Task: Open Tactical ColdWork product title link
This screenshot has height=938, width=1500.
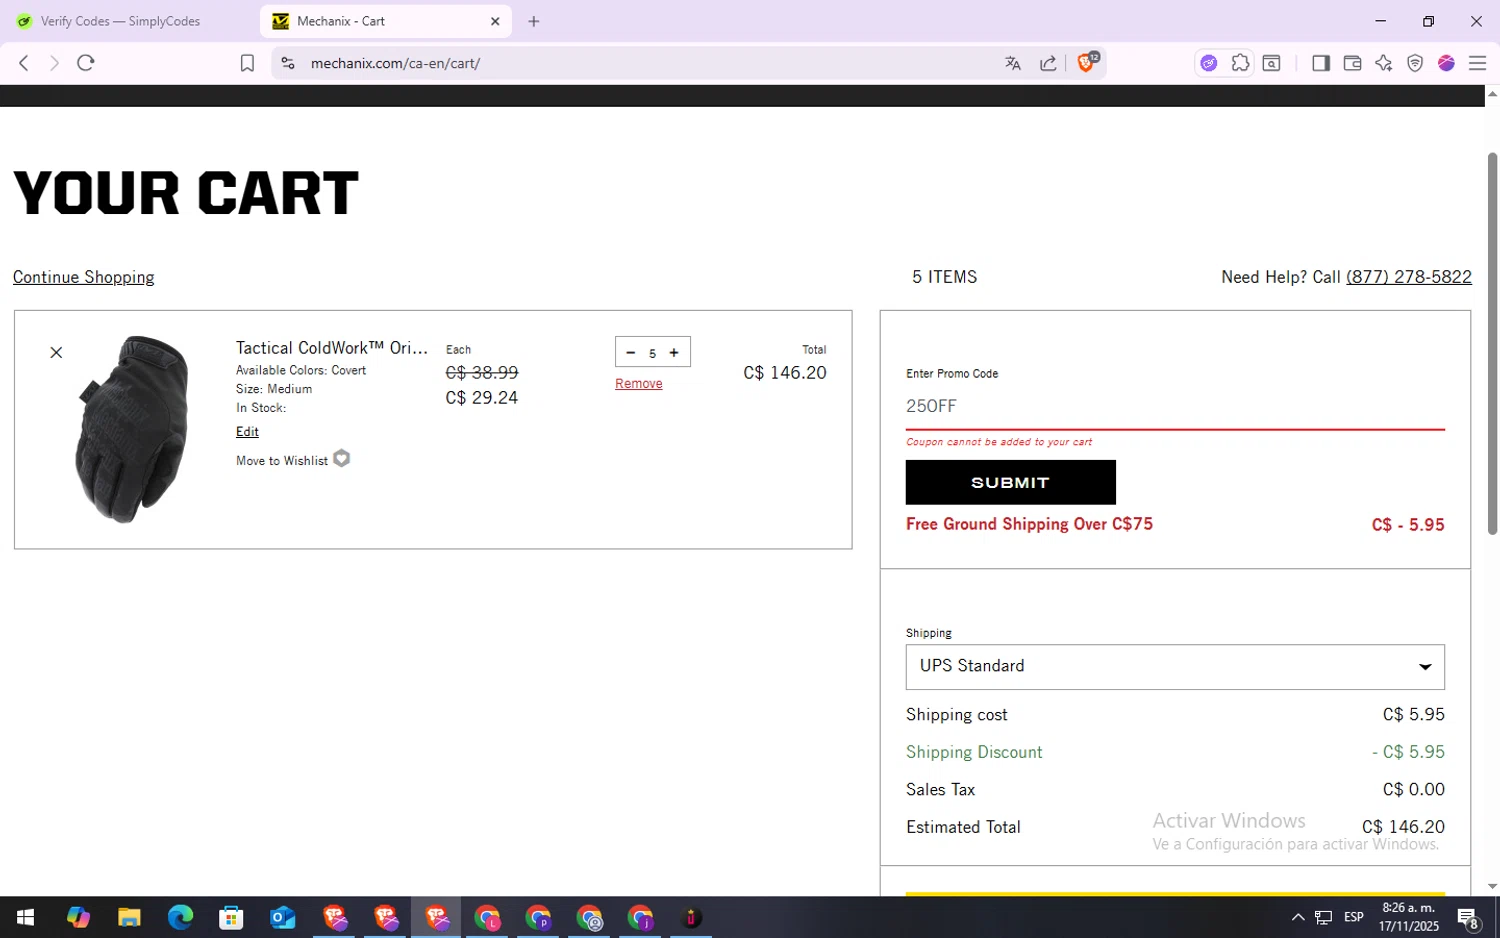Action: [x=332, y=347]
